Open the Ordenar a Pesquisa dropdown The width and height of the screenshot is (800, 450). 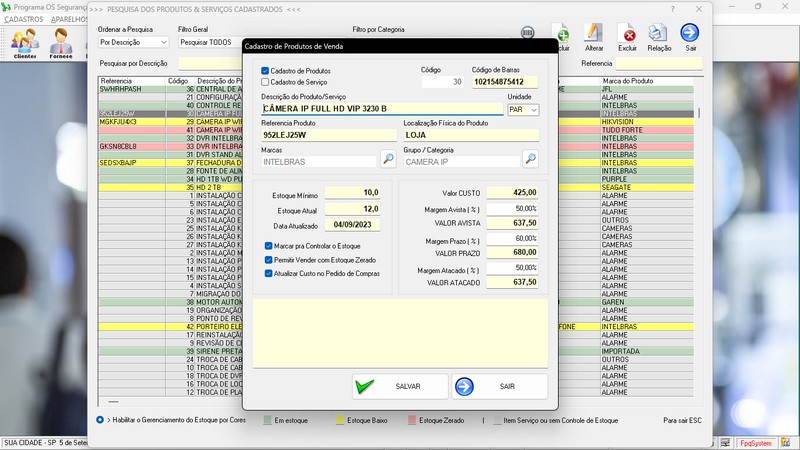pyautogui.click(x=133, y=42)
